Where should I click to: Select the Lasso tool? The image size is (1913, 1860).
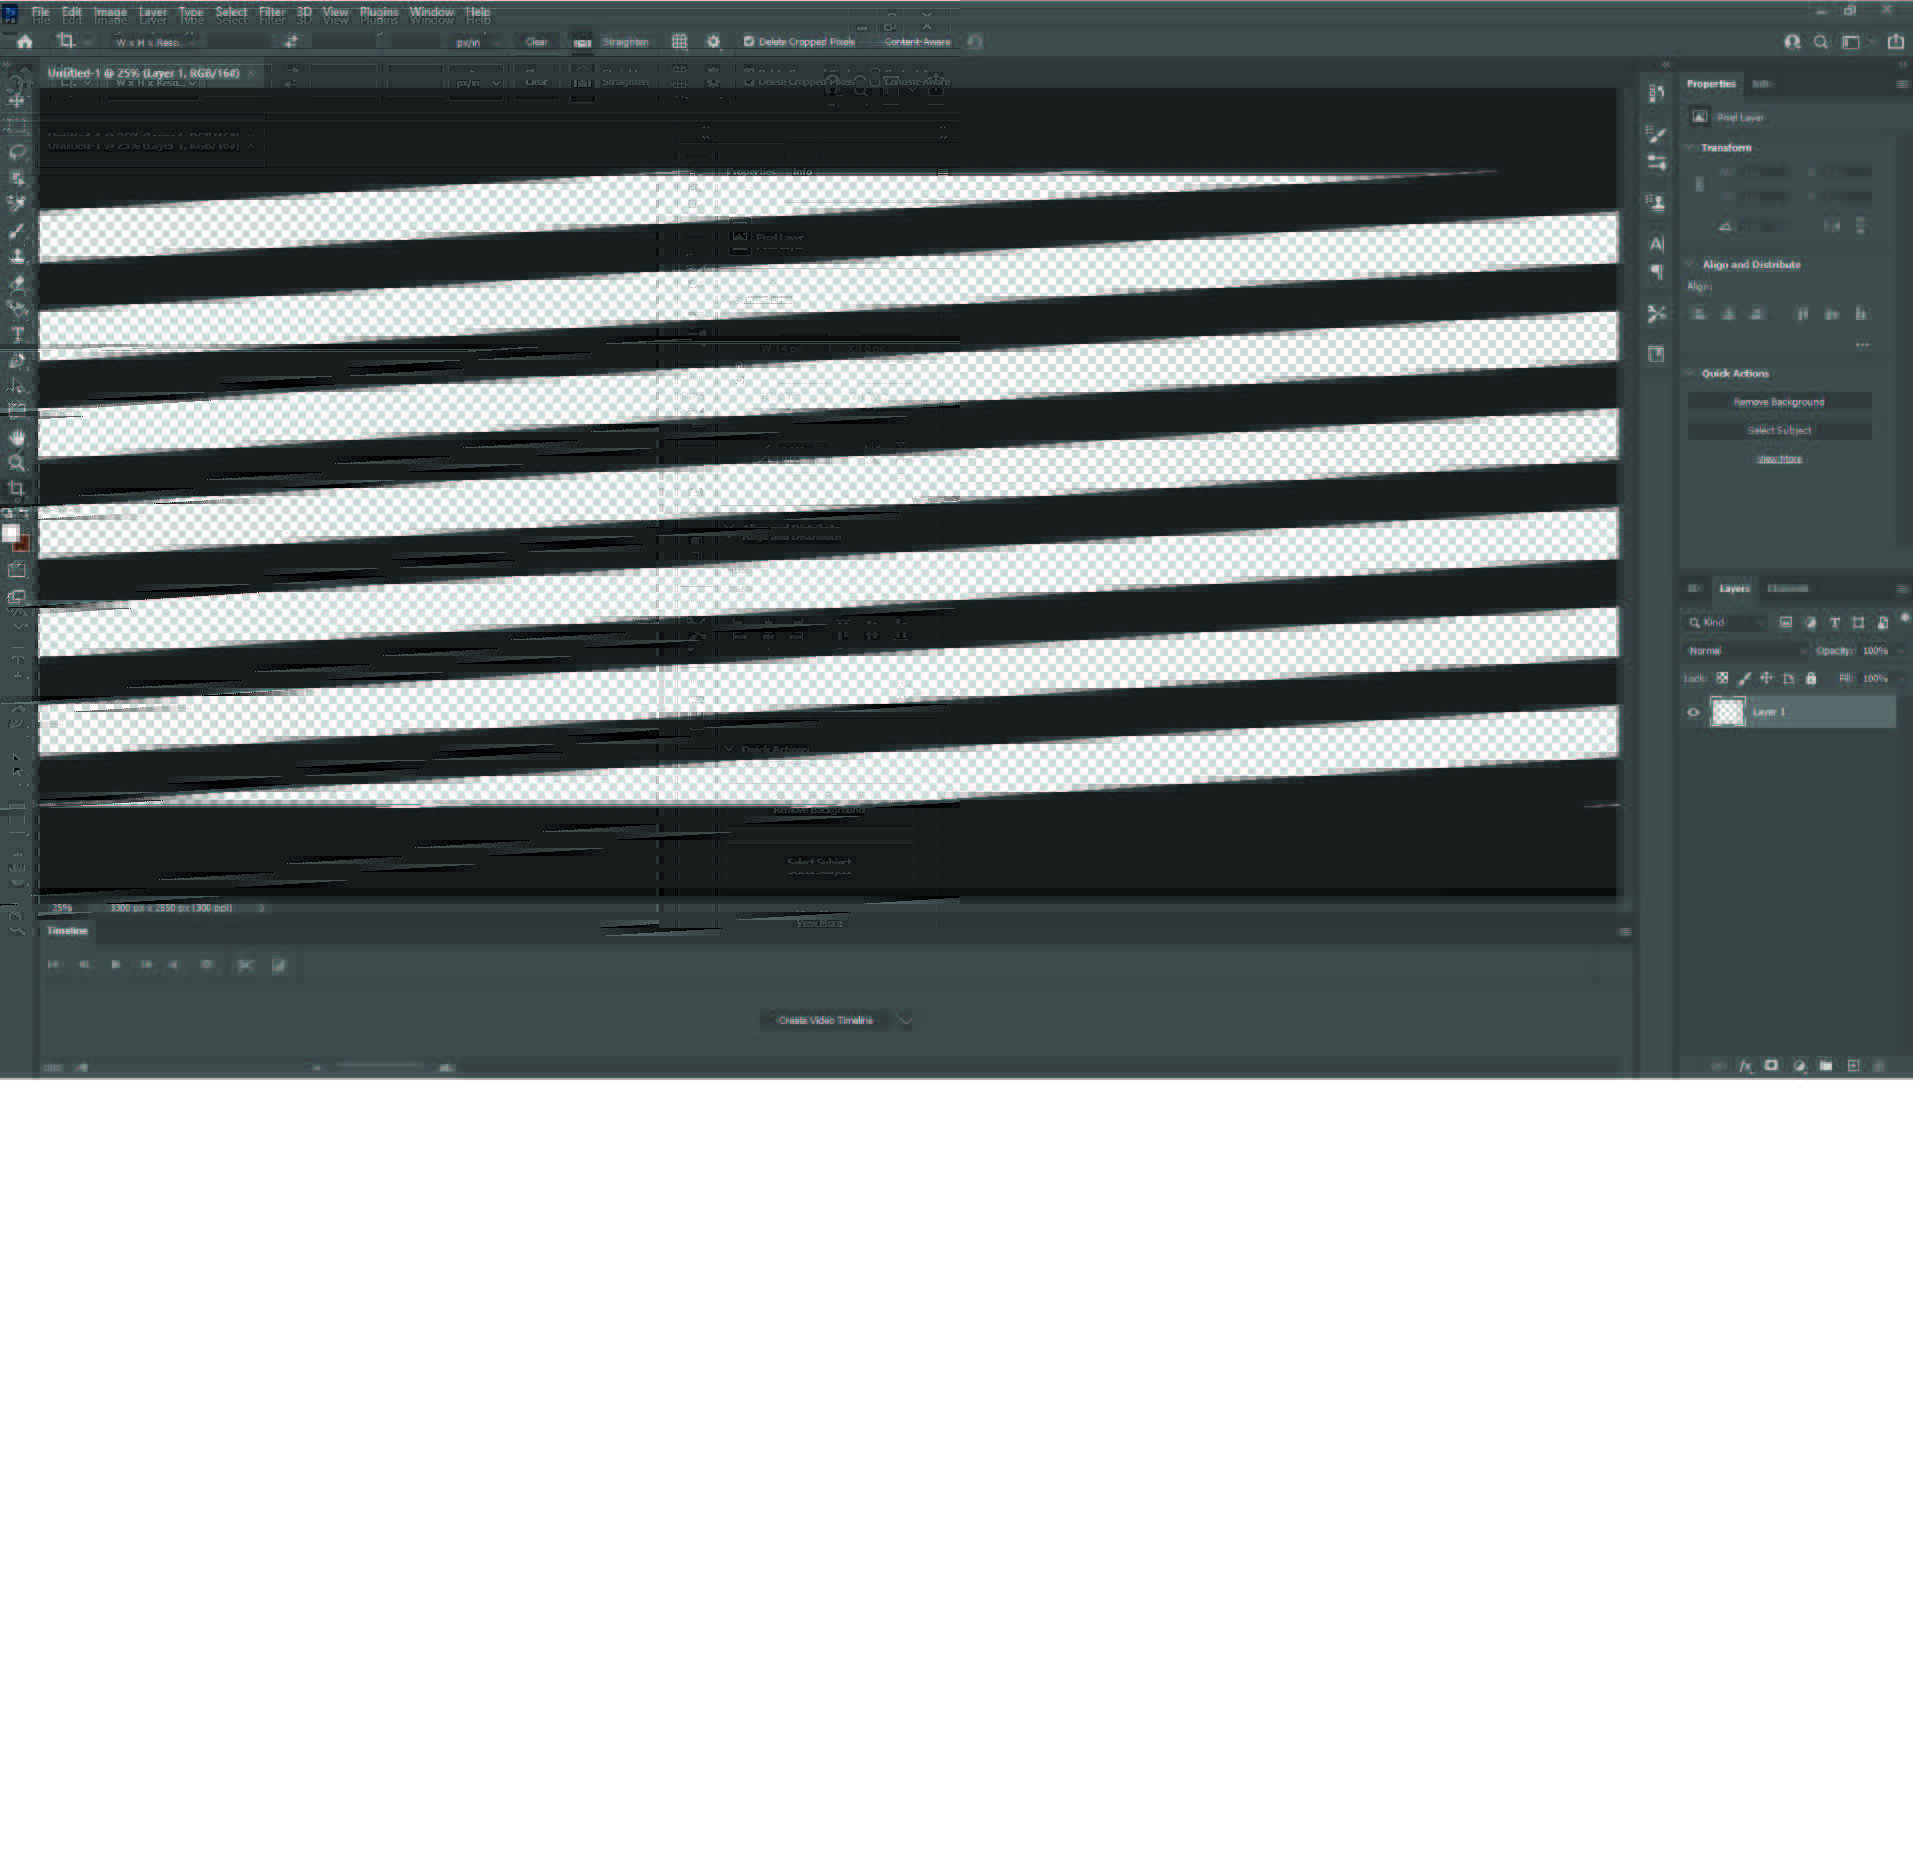[17, 152]
